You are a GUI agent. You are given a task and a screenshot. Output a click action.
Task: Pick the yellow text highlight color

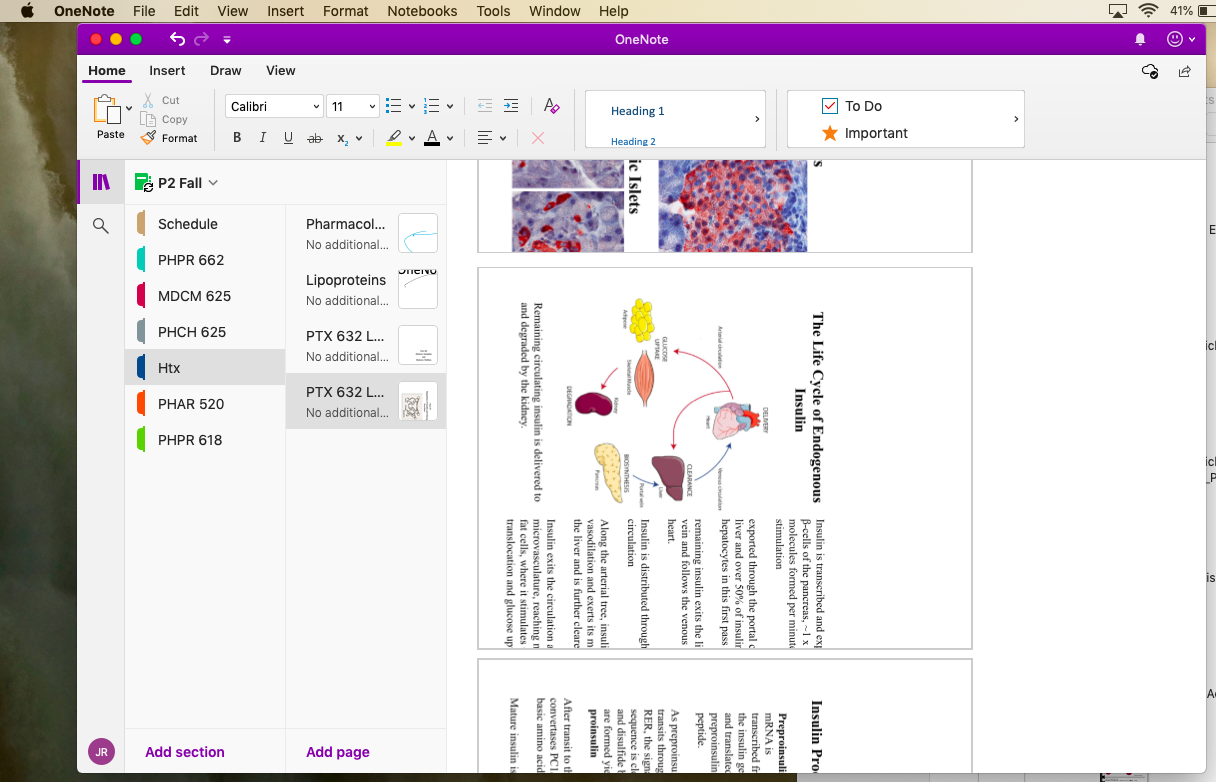(394, 138)
